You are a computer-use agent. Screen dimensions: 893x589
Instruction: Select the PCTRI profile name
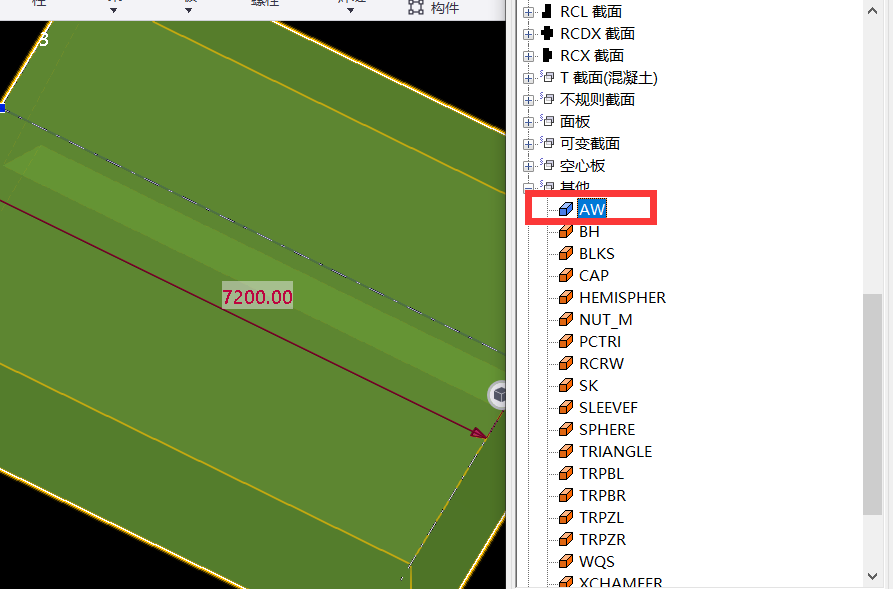600,342
